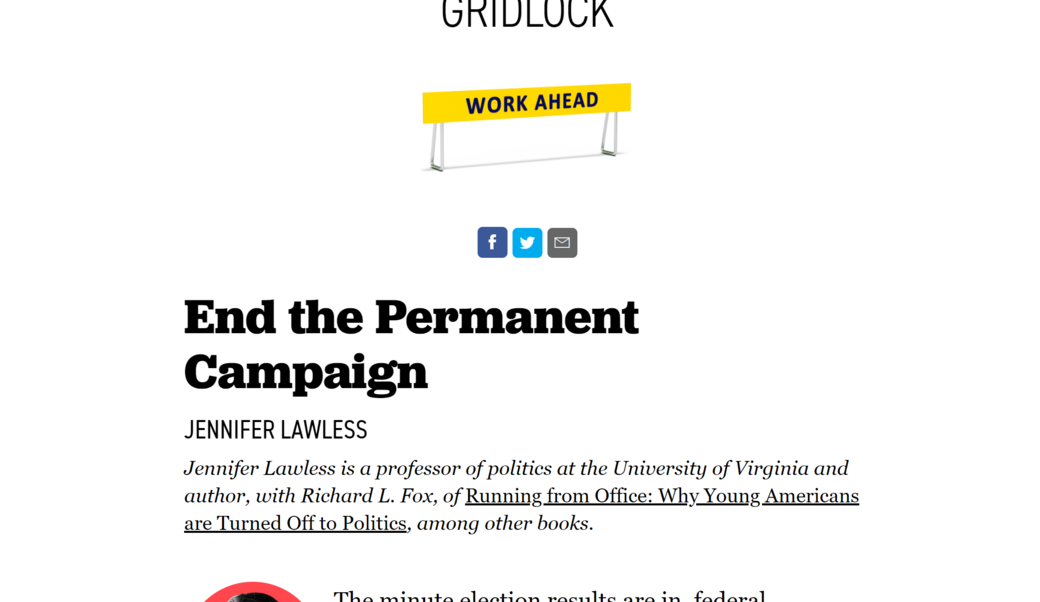Select the middle icon in the share row
The image size is (1040, 602).
click(x=527, y=242)
